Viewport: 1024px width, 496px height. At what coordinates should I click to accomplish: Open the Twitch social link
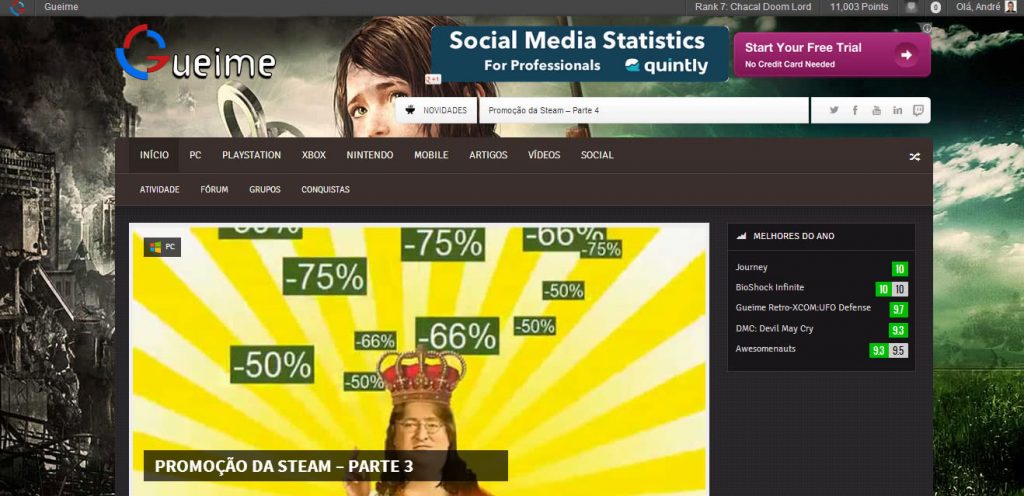click(x=918, y=110)
